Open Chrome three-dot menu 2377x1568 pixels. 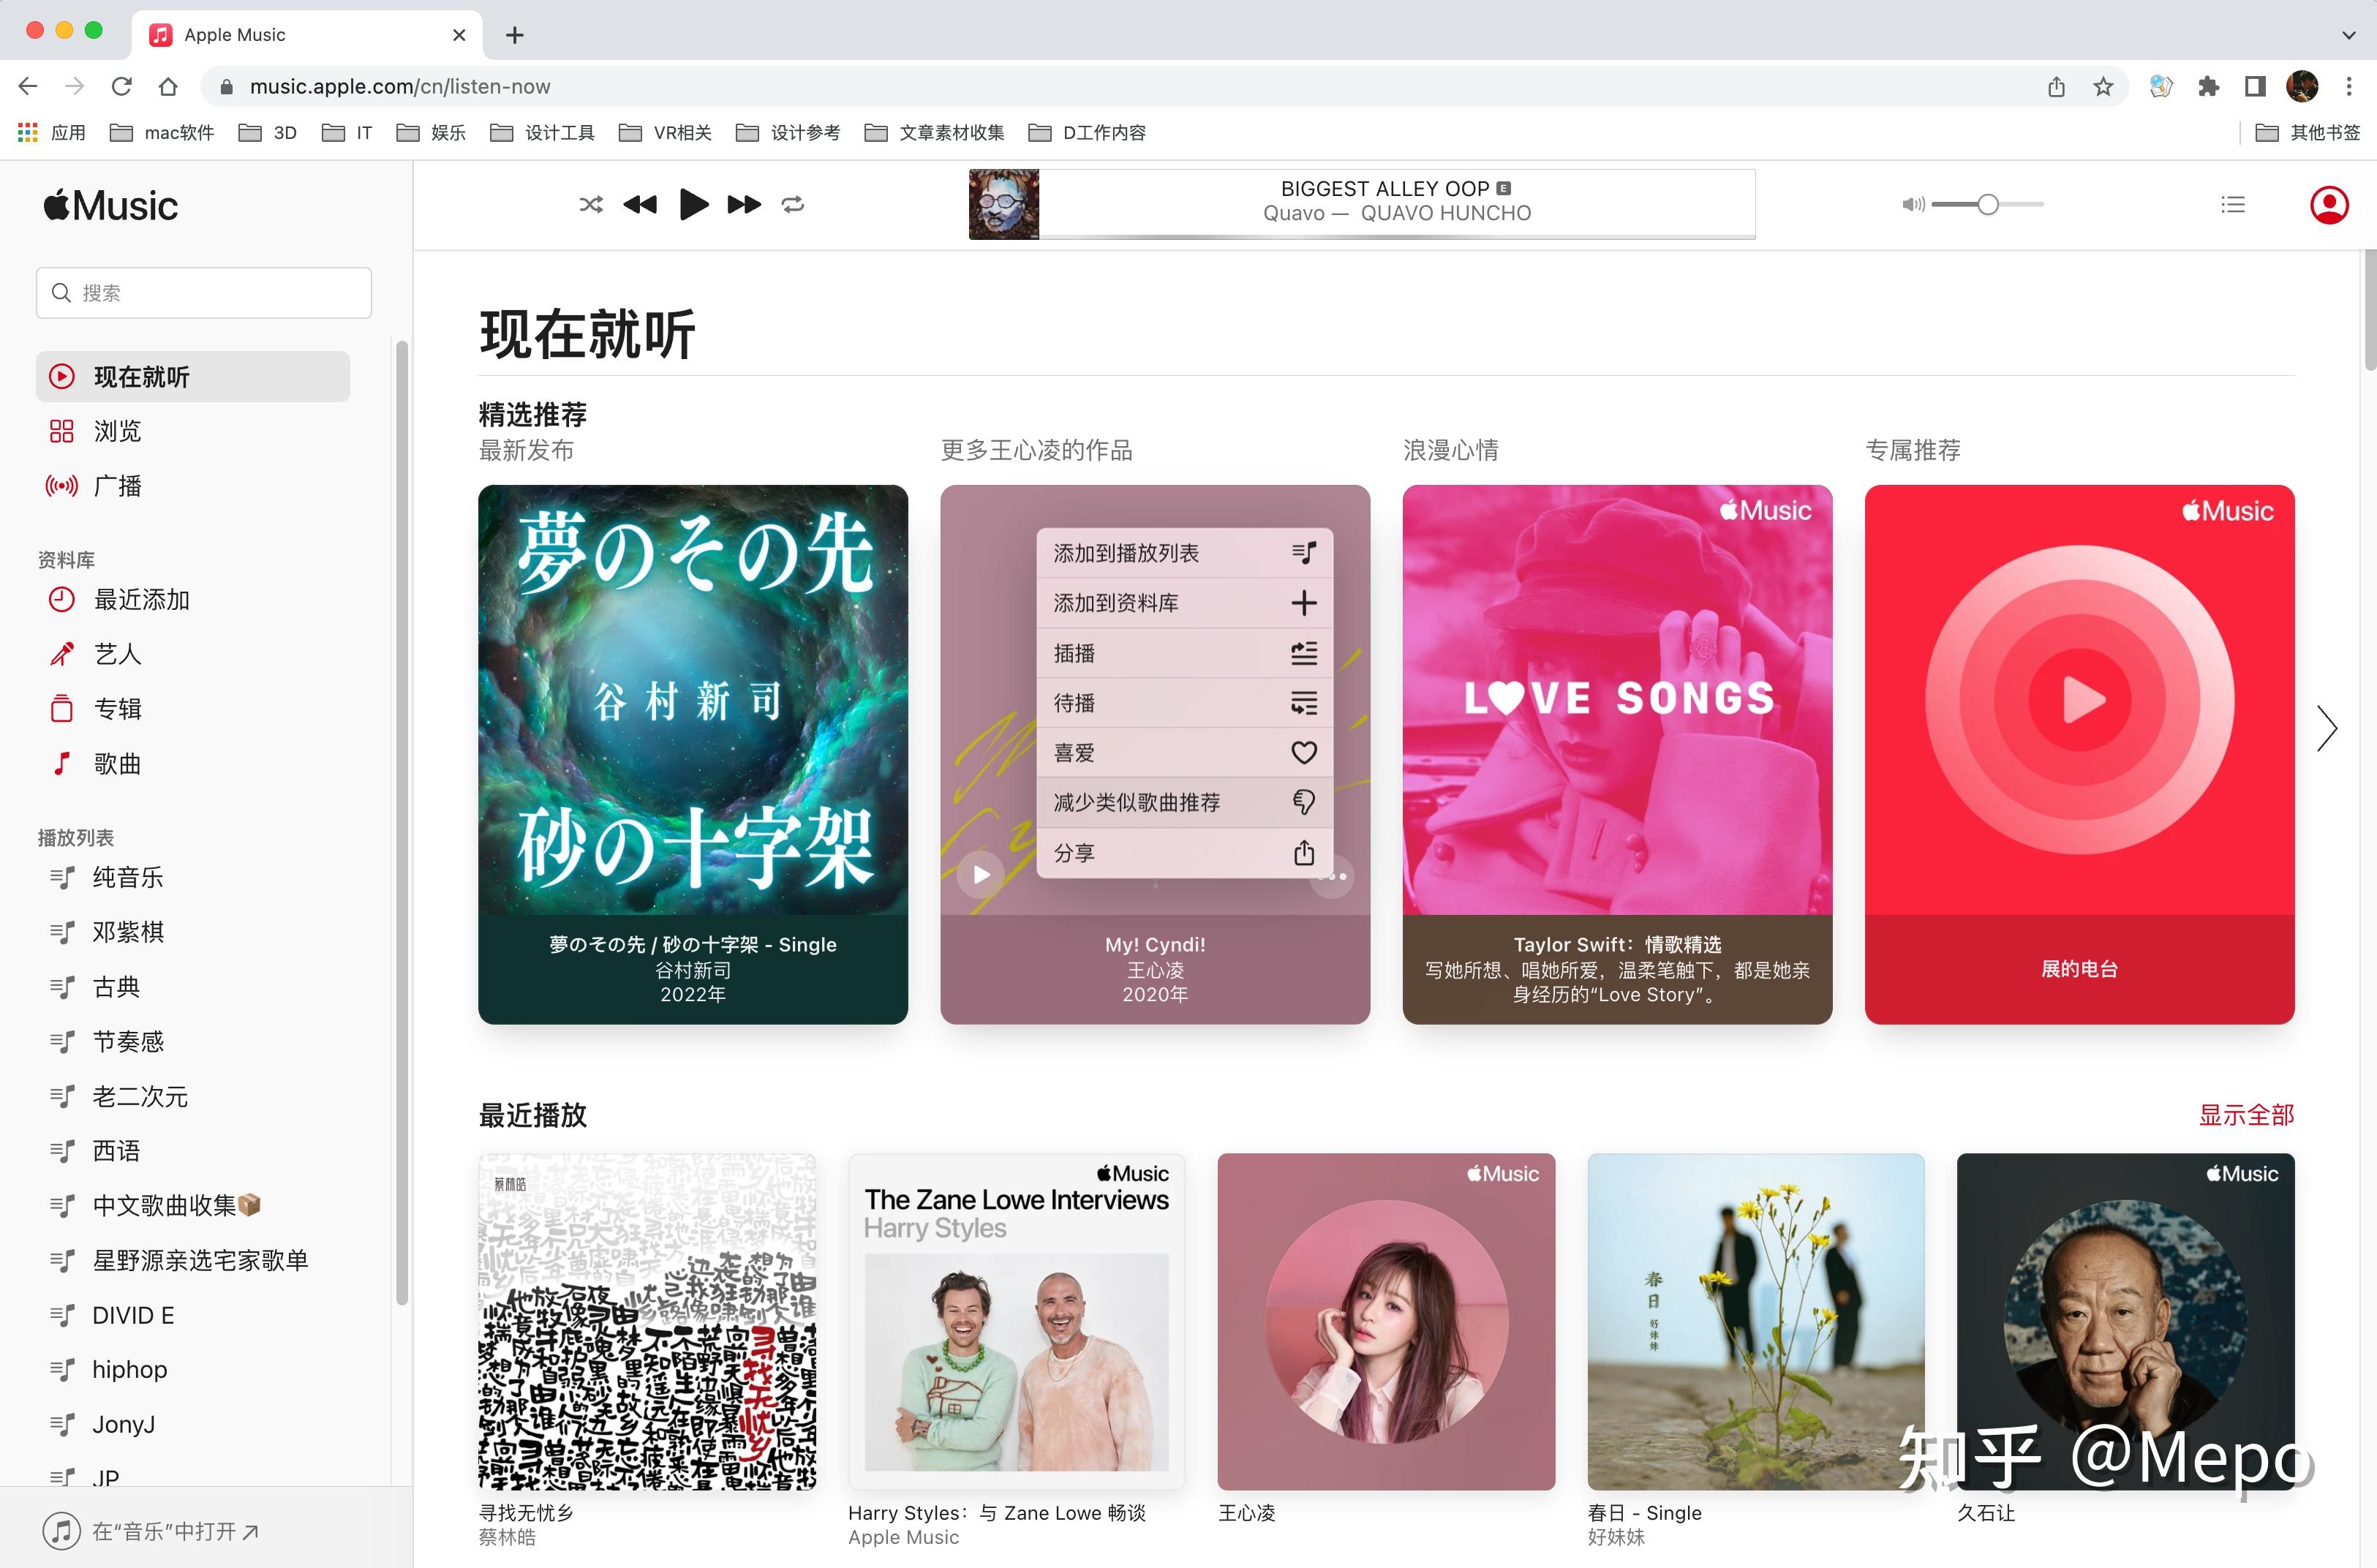click(x=2349, y=87)
